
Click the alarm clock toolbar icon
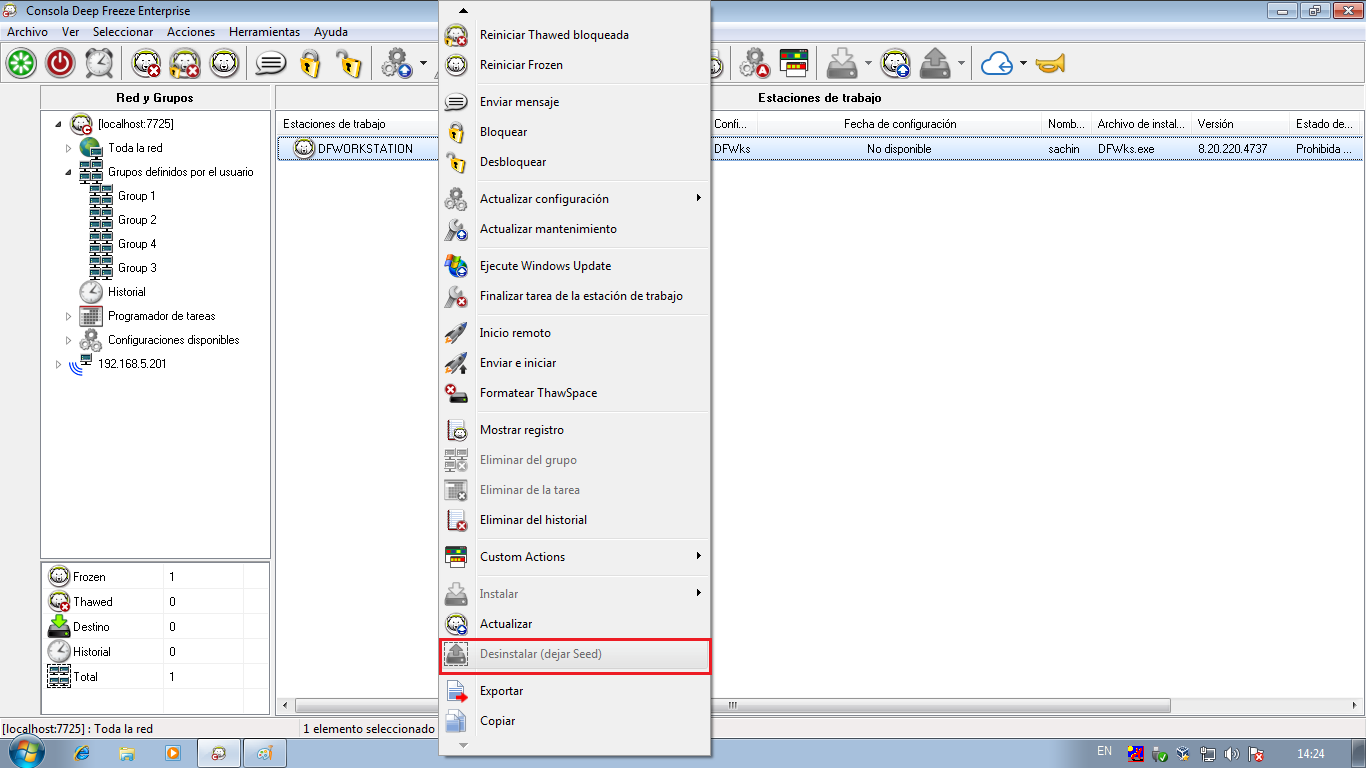coord(99,63)
